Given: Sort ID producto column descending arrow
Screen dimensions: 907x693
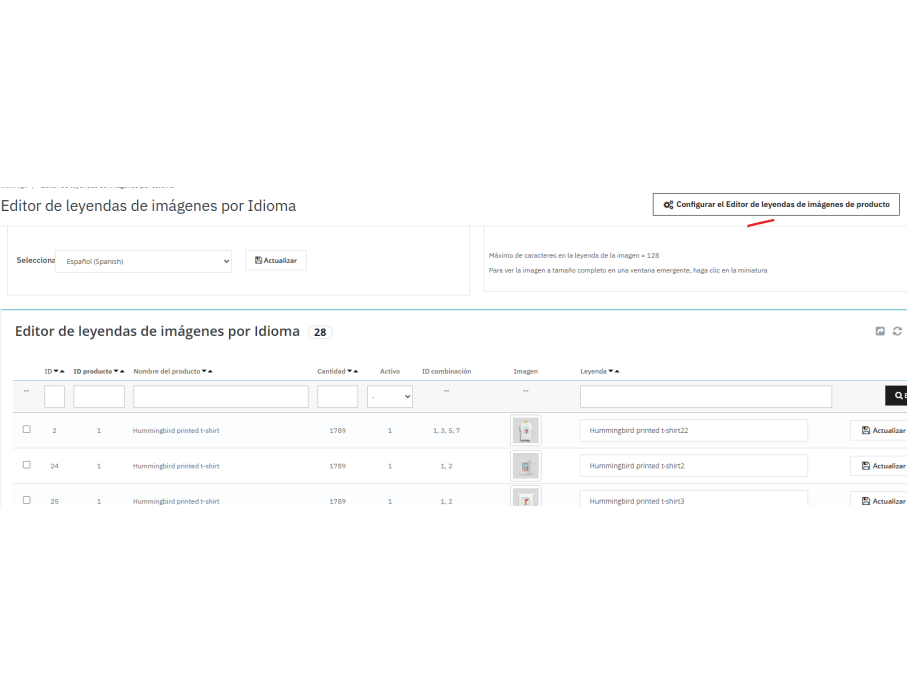Looking at the screenshot, I should (x=116, y=371).
